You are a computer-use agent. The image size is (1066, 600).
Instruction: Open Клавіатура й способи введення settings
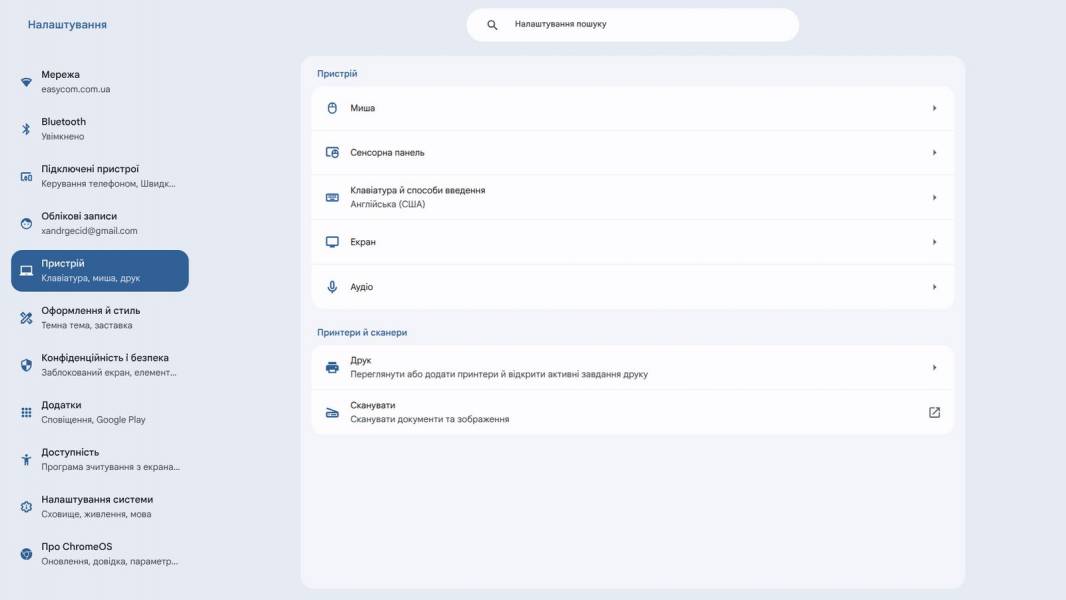point(632,198)
